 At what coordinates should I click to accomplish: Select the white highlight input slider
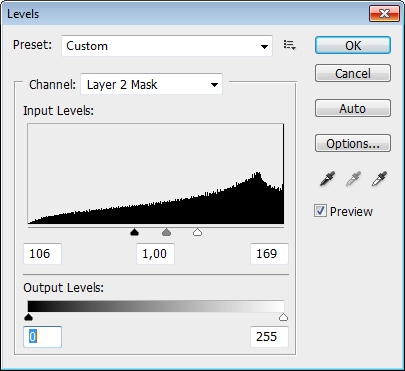pyautogui.click(x=197, y=232)
